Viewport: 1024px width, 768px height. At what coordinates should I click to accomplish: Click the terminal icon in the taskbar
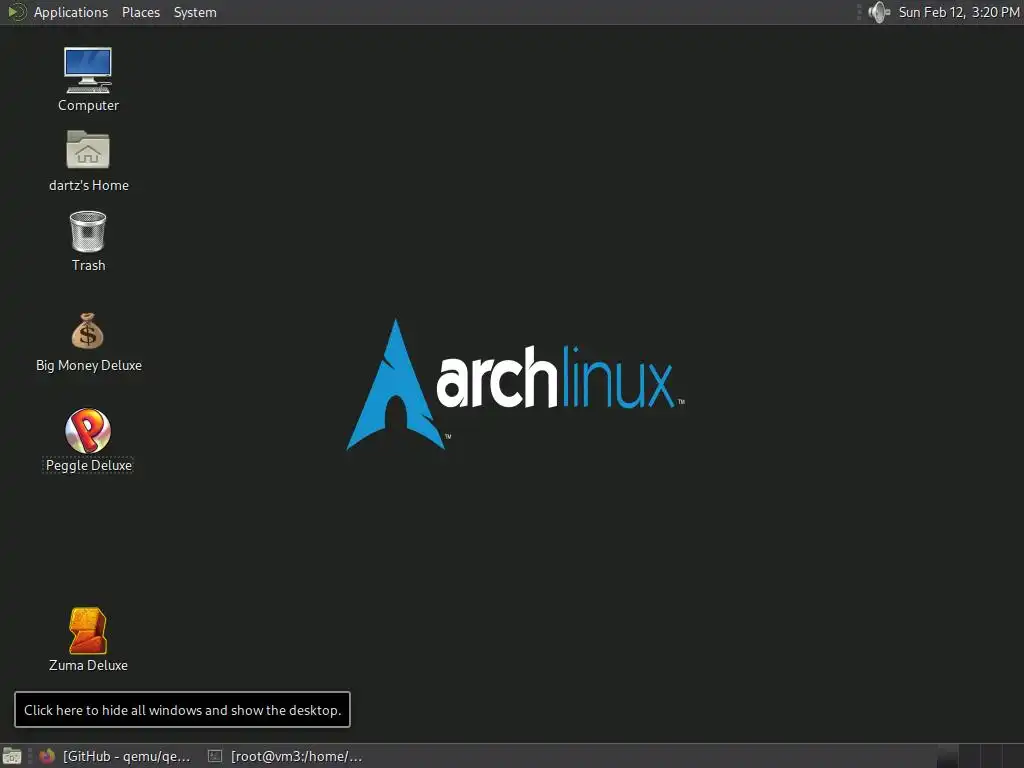point(215,756)
